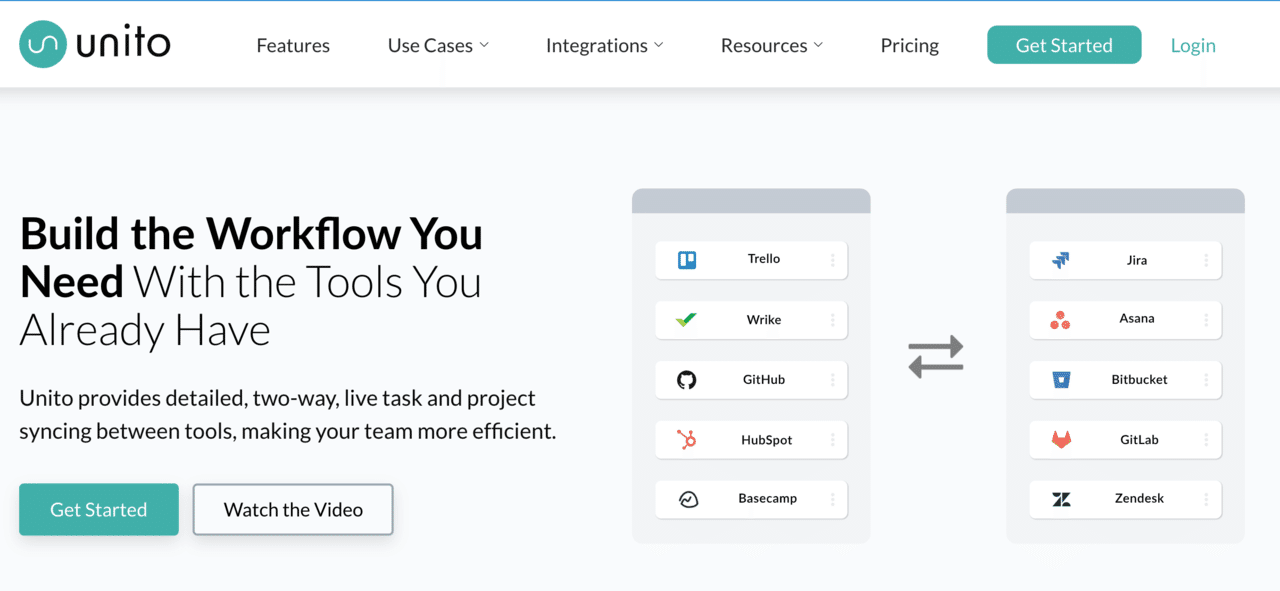The width and height of the screenshot is (1280, 591).
Task: Open the kebab menu on Jira card
Action: point(1206,261)
